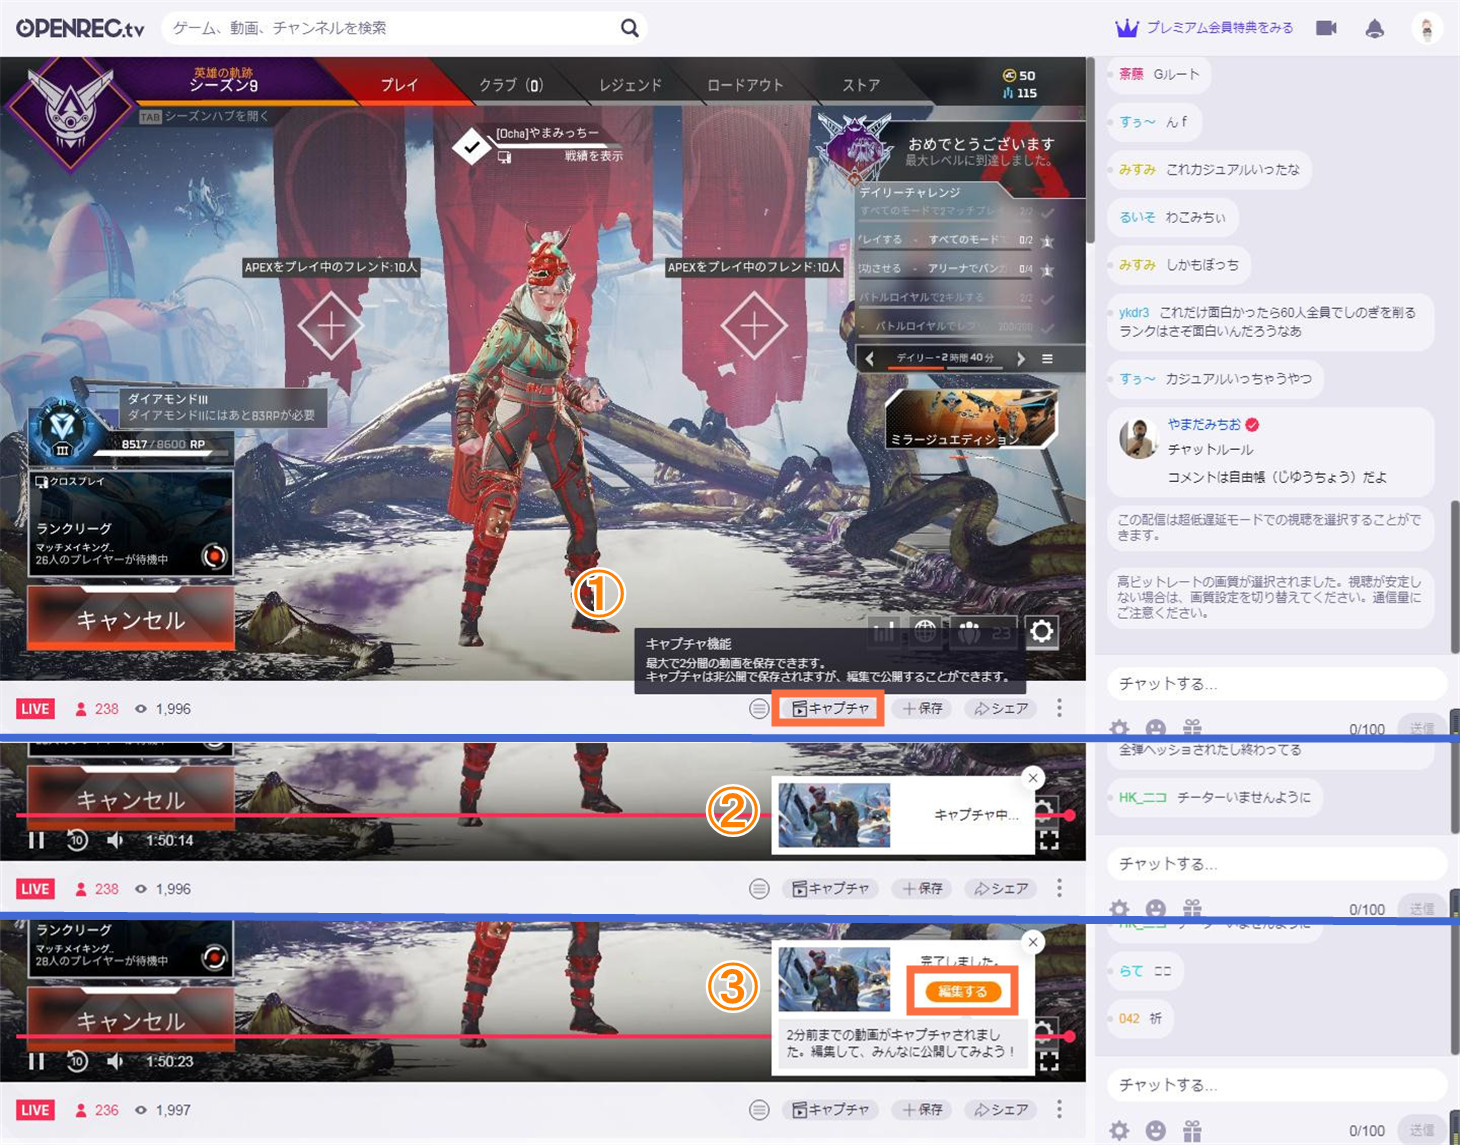Click the OPENREC.tv logo
Image resolution: width=1460 pixels, height=1145 pixels.
tap(80, 28)
